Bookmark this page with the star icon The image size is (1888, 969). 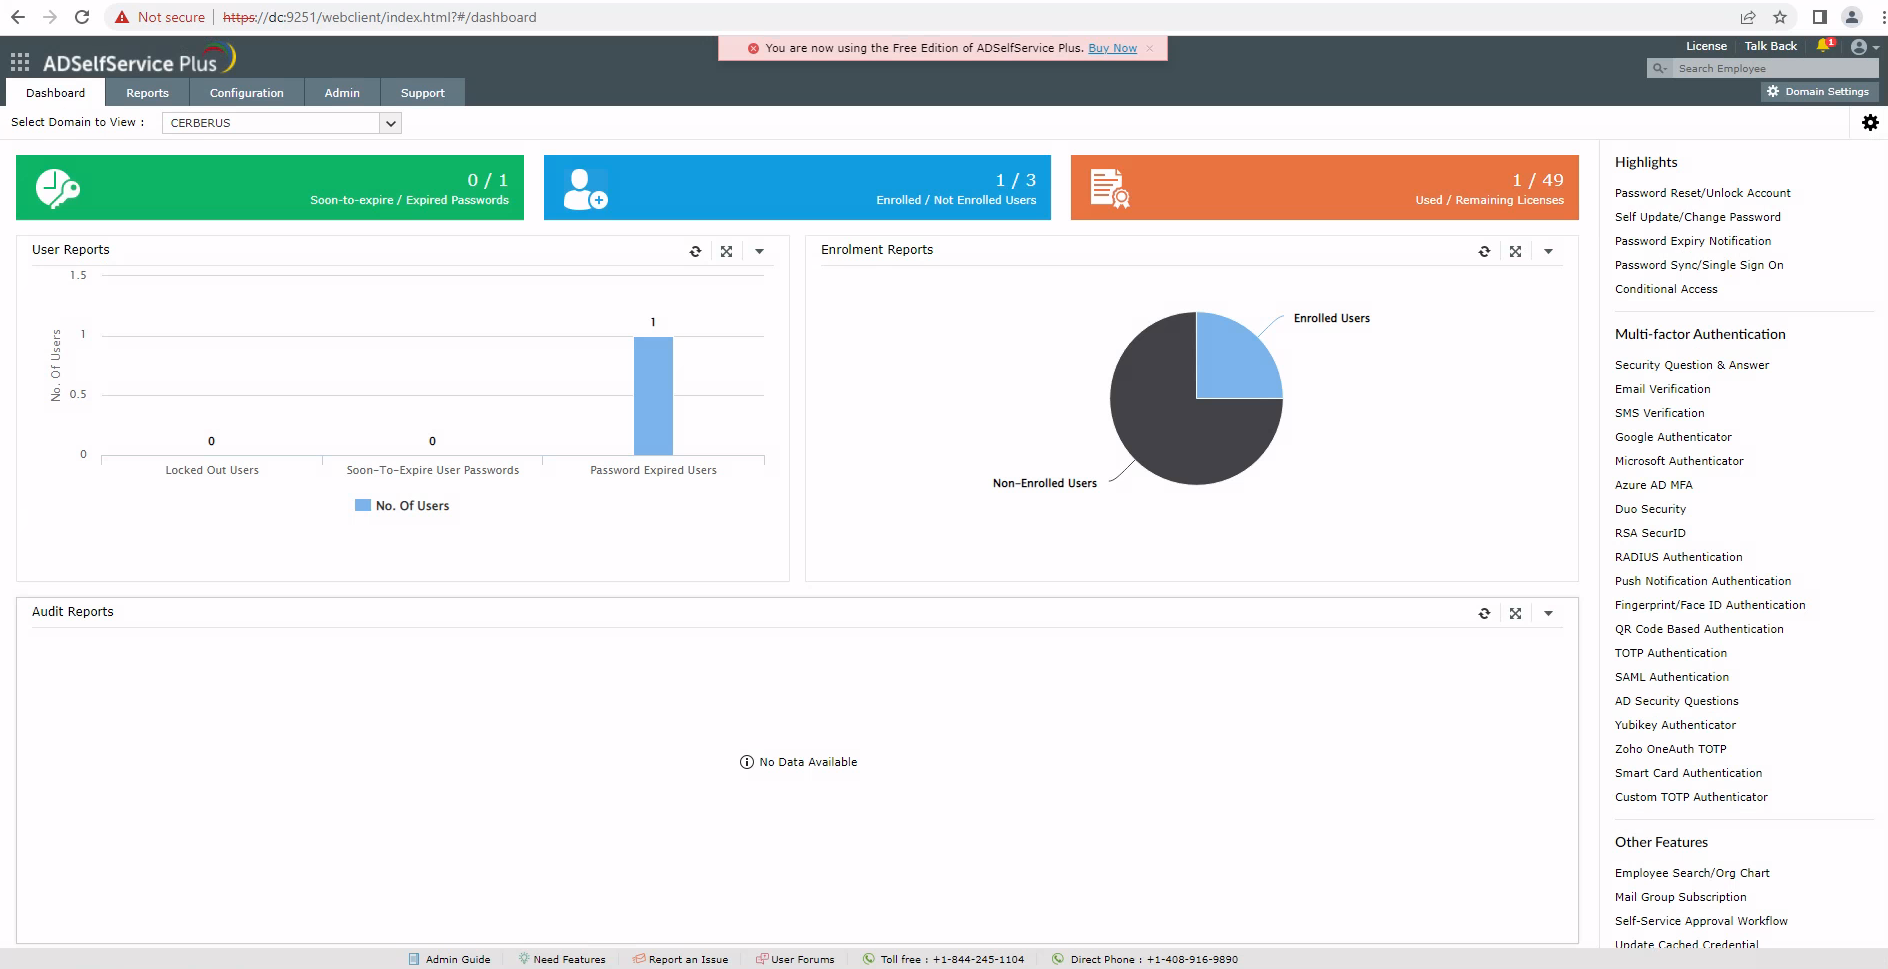pyautogui.click(x=1780, y=17)
